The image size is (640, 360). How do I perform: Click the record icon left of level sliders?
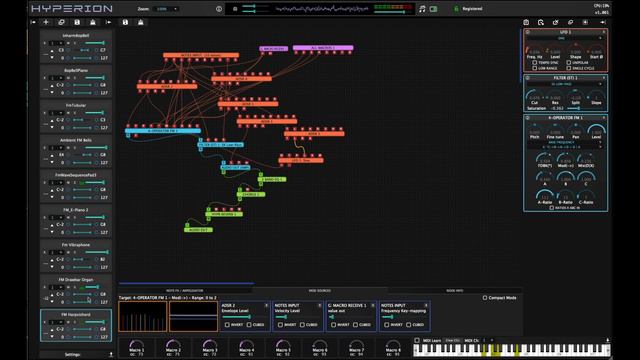[235, 9]
